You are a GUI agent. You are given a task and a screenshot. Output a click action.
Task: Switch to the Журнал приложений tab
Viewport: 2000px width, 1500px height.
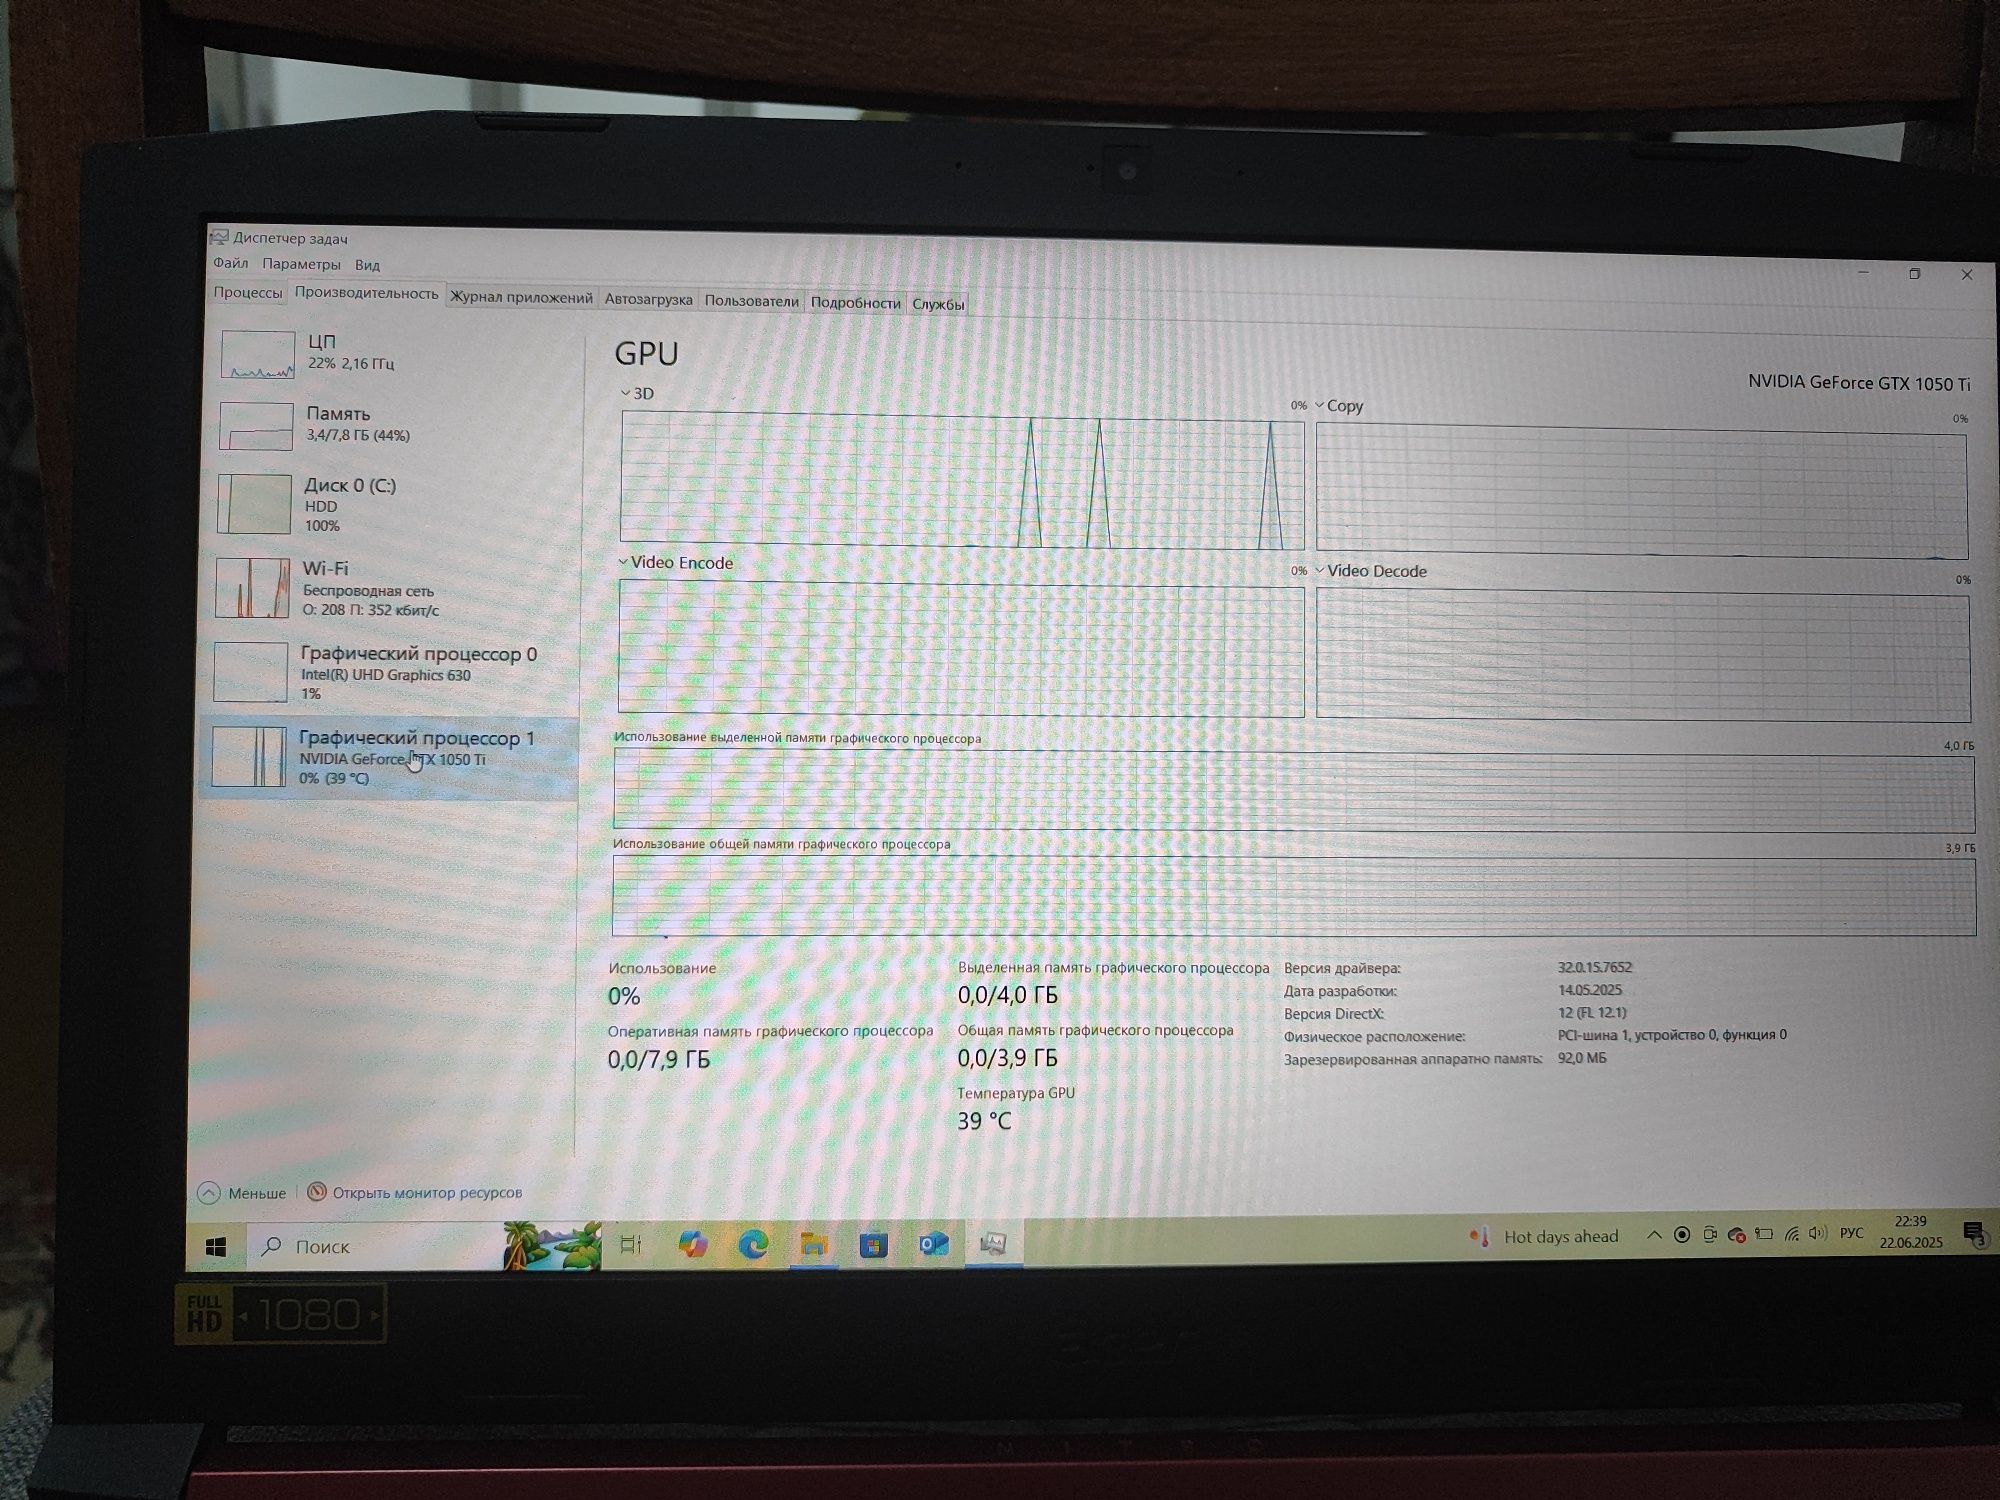521,298
